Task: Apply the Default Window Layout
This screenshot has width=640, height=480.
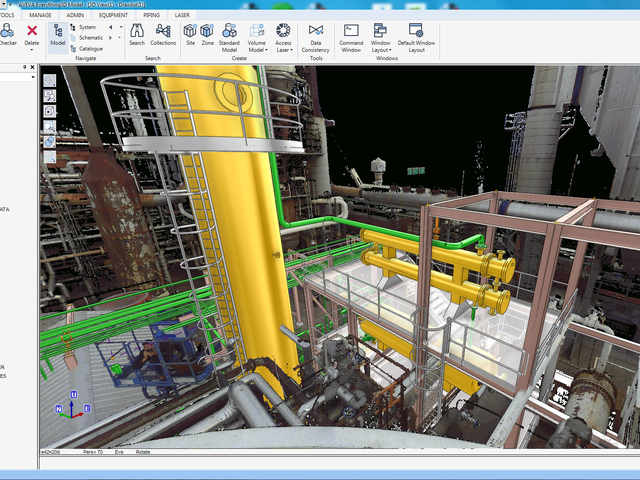Action: coord(416,32)
